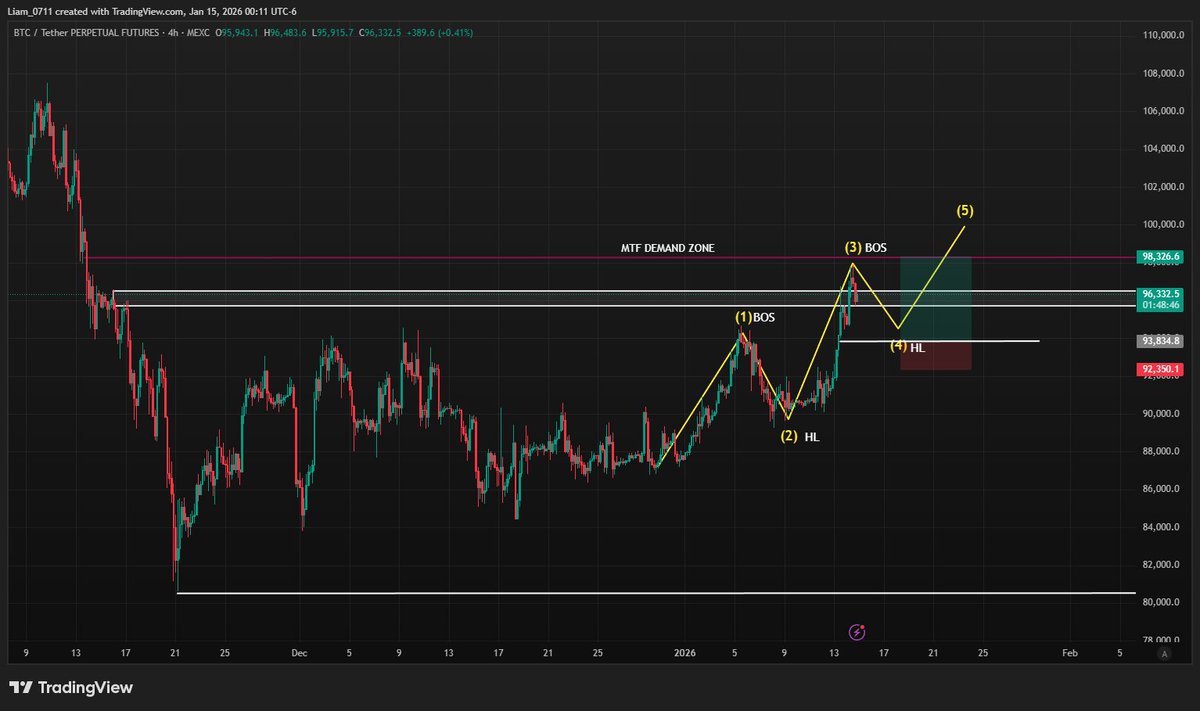This screenshot has width=1200, height=711.
Task: Select the (2) HL wave label
Action: 800,437
